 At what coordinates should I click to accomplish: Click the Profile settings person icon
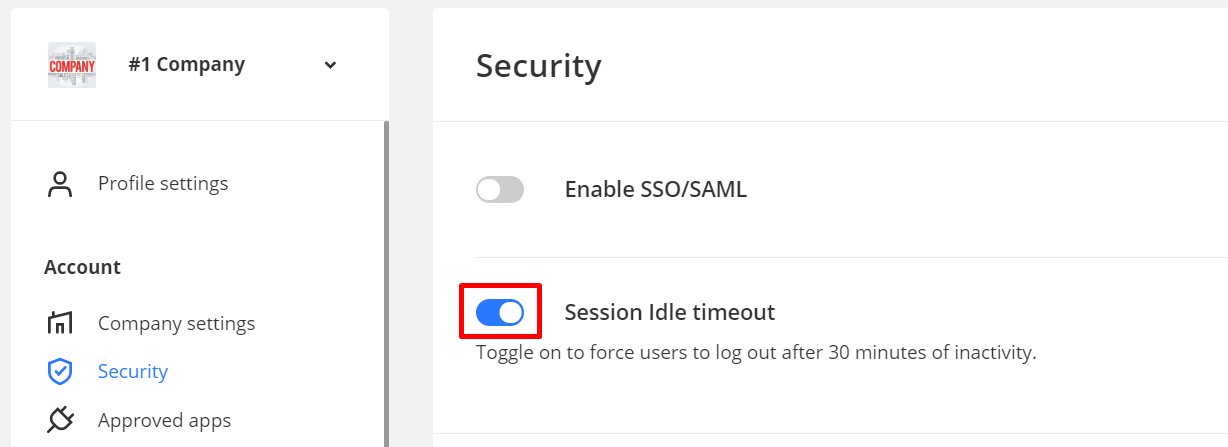pos(61,184)
